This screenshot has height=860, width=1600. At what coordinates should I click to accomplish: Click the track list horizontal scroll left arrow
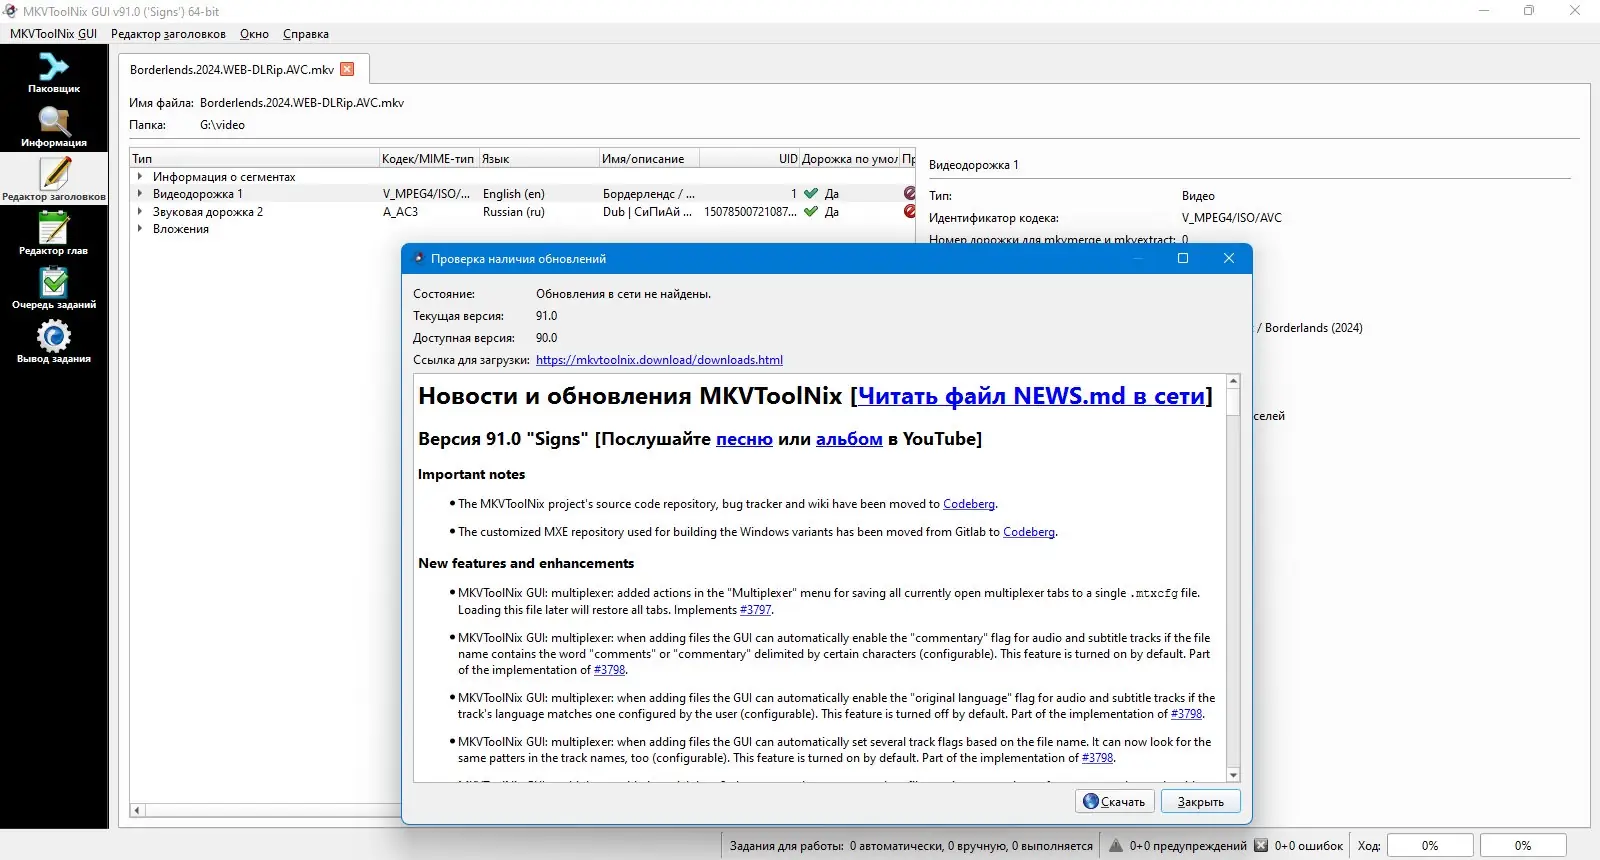click(138, 810)
